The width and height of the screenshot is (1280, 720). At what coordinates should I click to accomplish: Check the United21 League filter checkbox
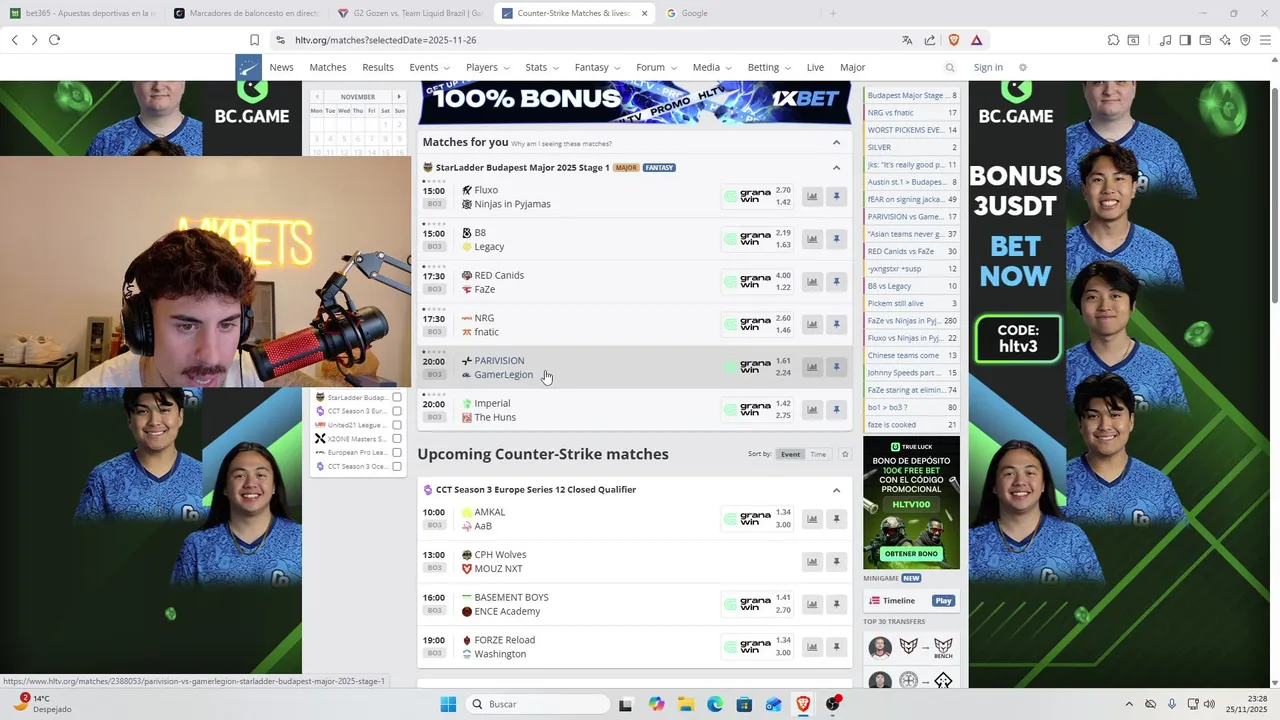click(397, 425)
